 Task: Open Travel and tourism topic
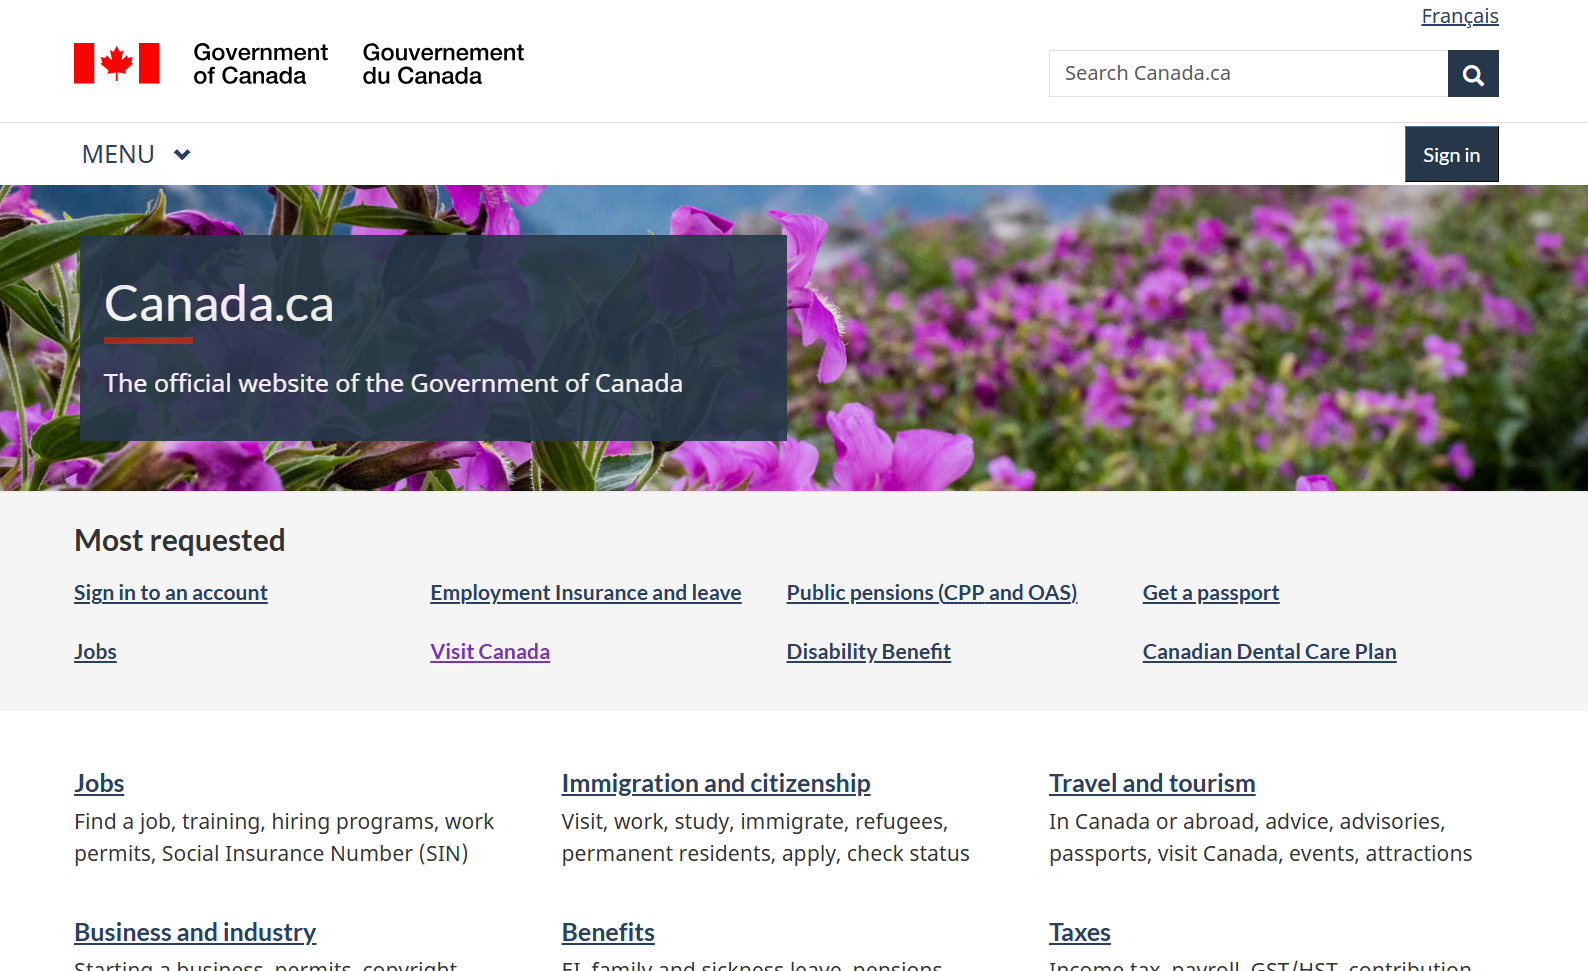[1152, 783]
